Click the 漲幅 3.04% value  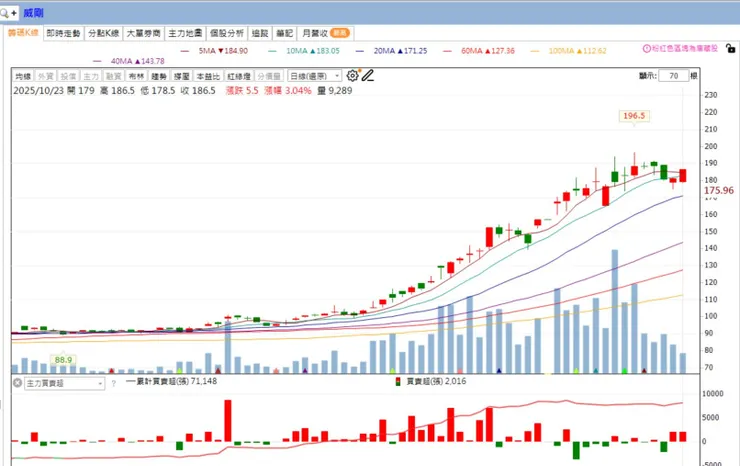288,90
